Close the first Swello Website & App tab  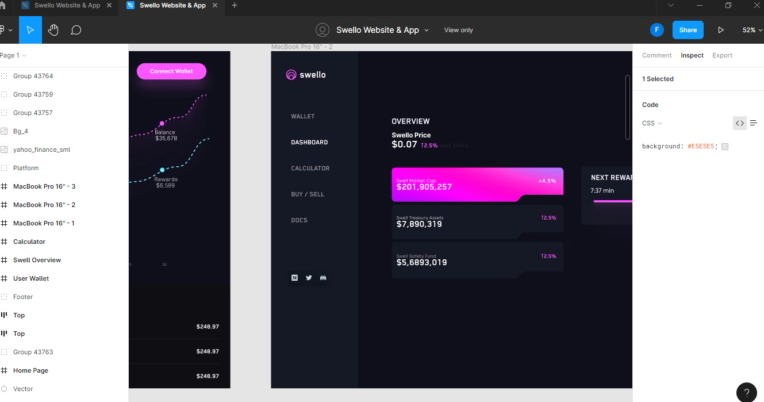(x=109, y=5)
